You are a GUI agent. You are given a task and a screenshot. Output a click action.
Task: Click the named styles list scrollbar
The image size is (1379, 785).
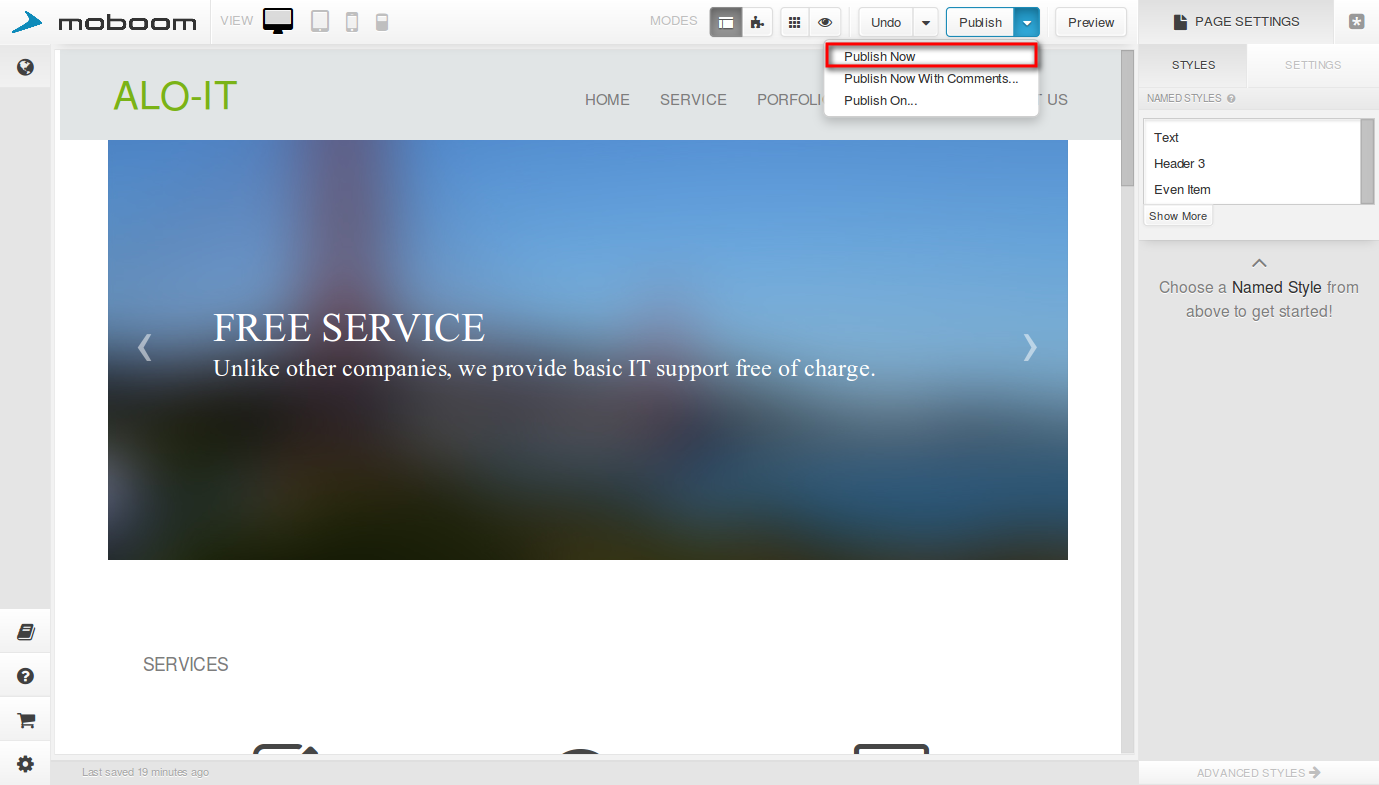(x=1367, y=161)
